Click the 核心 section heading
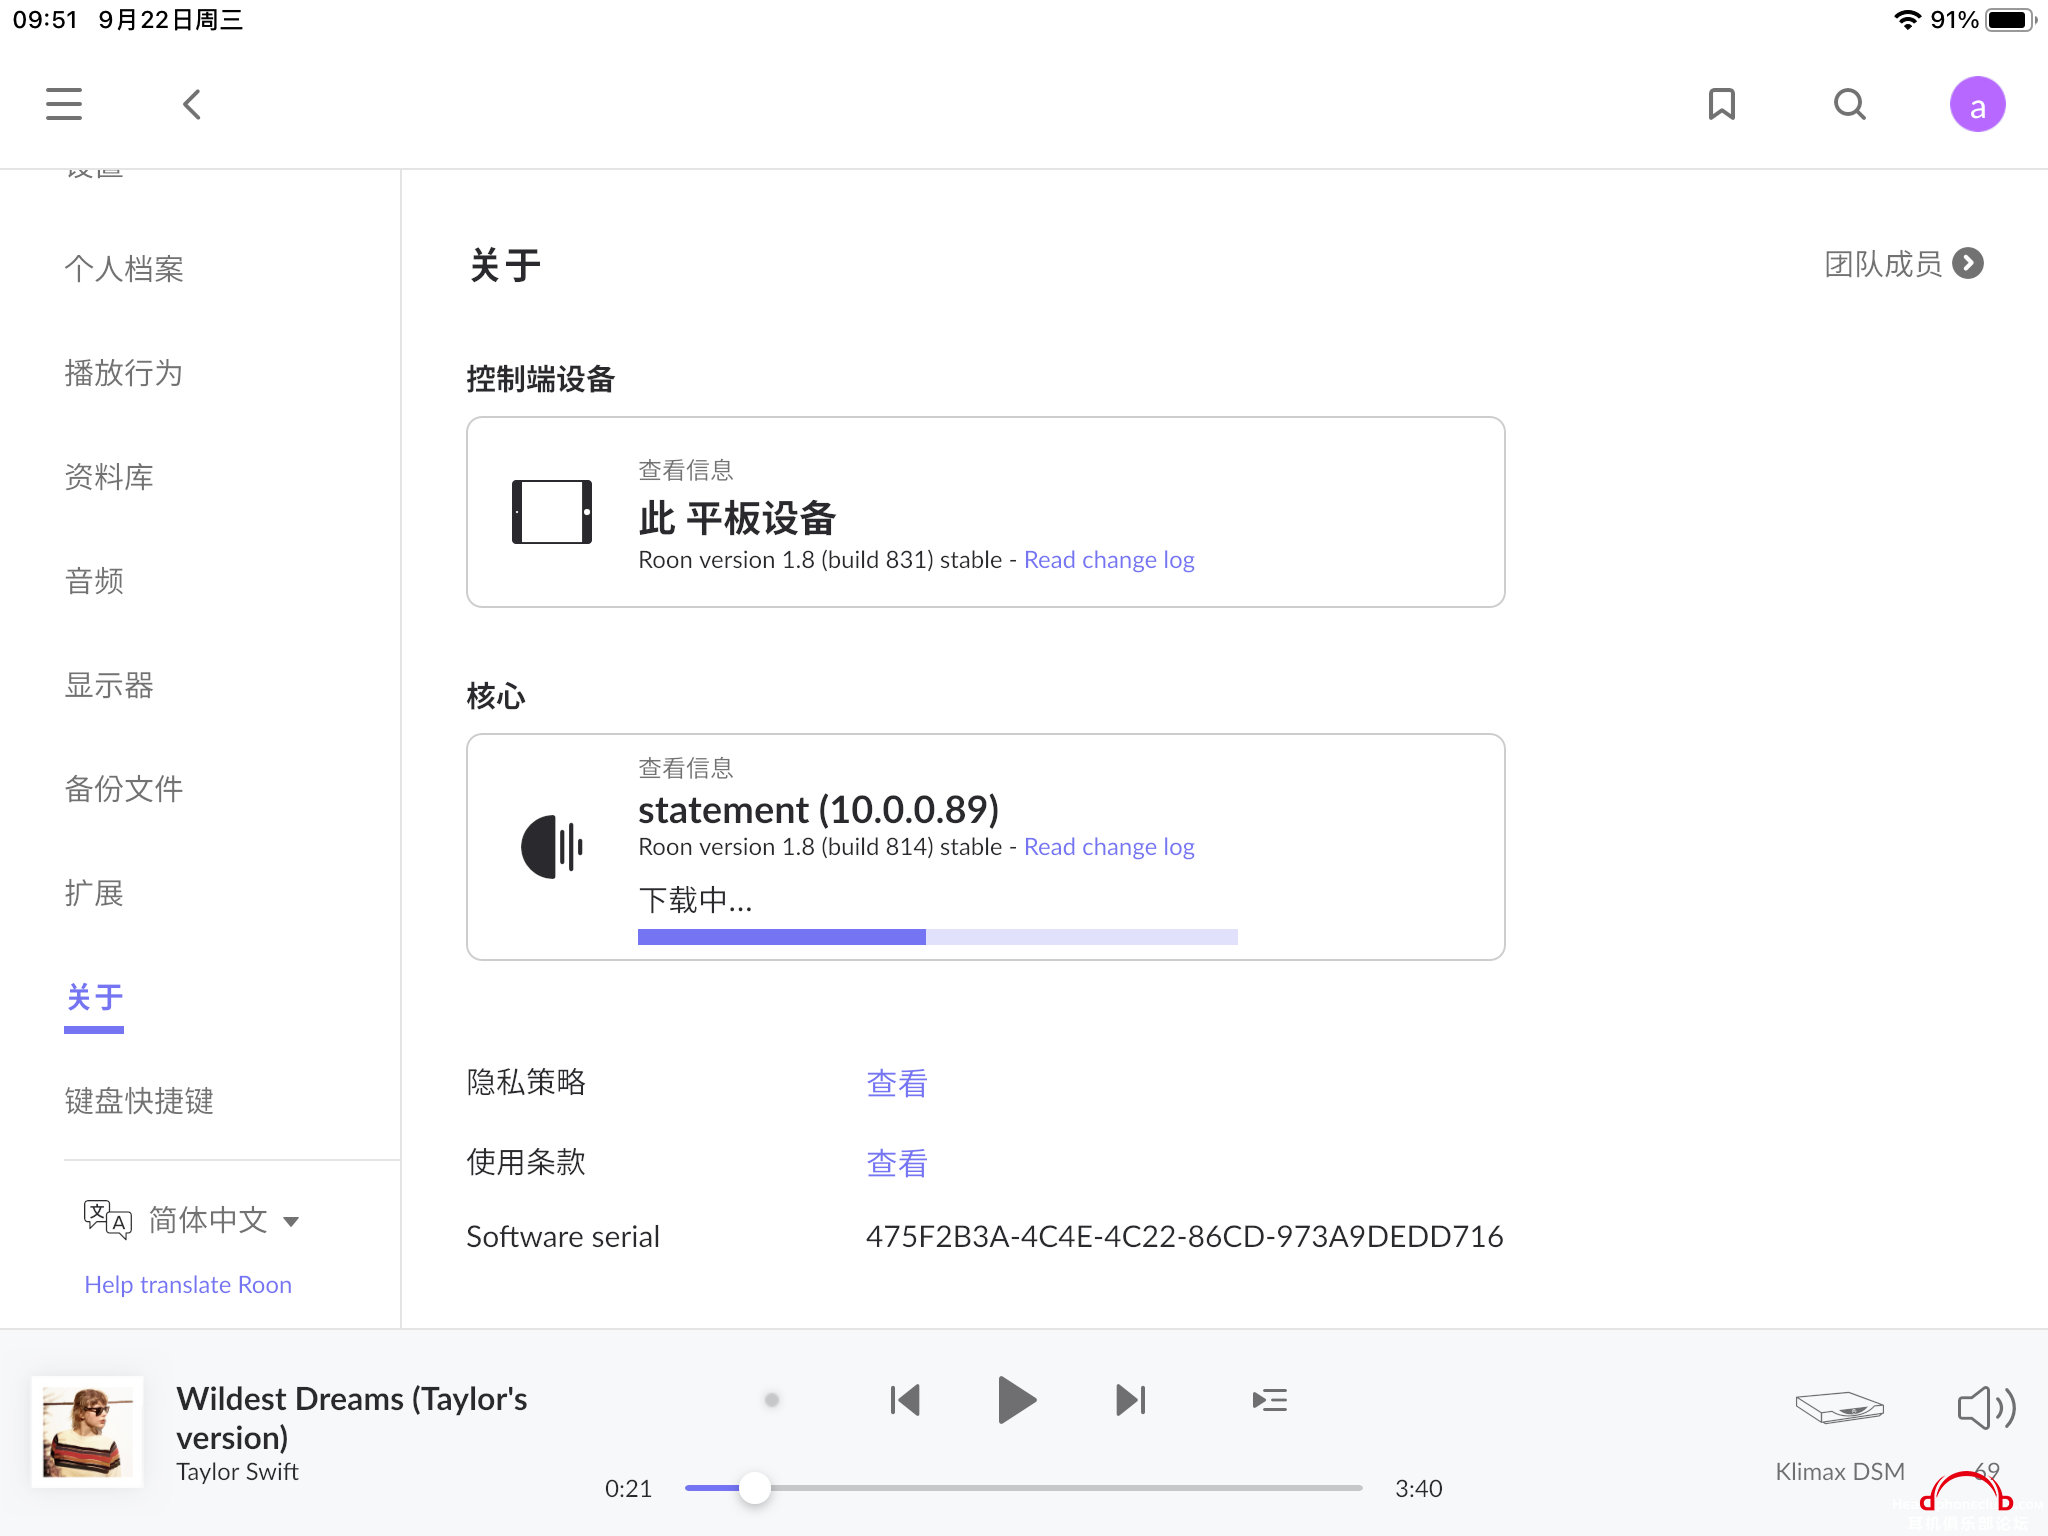 [x=496, y=696]
